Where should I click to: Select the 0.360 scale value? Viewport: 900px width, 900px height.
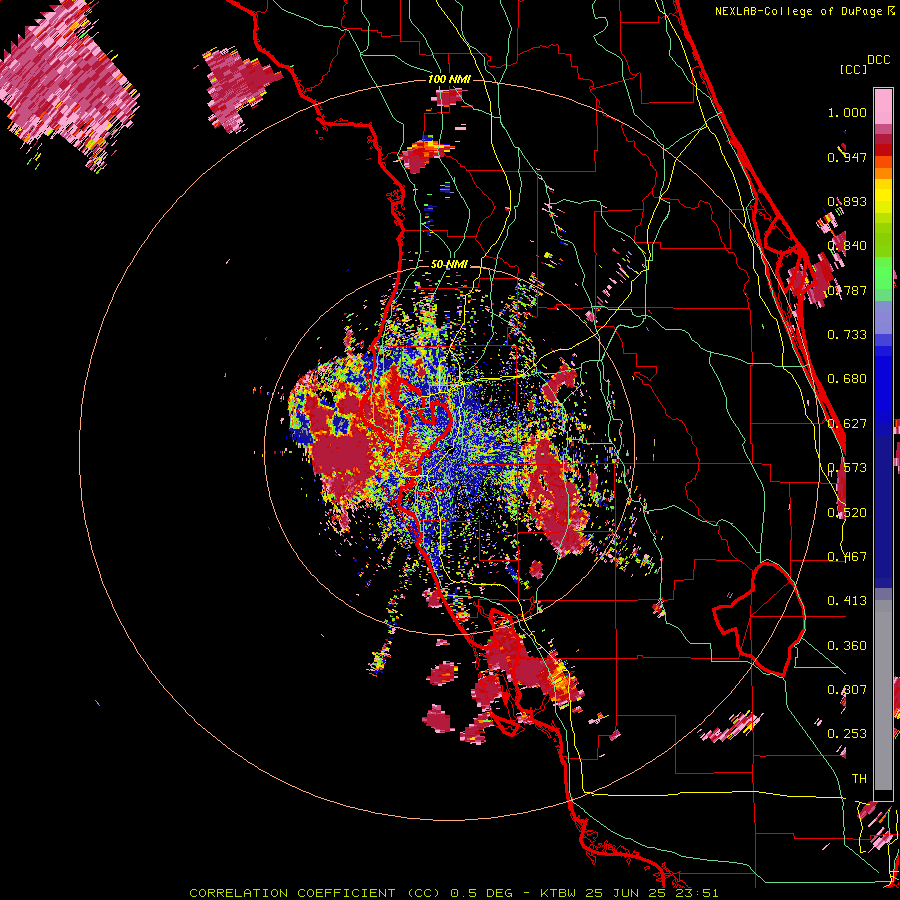[847, 646]
